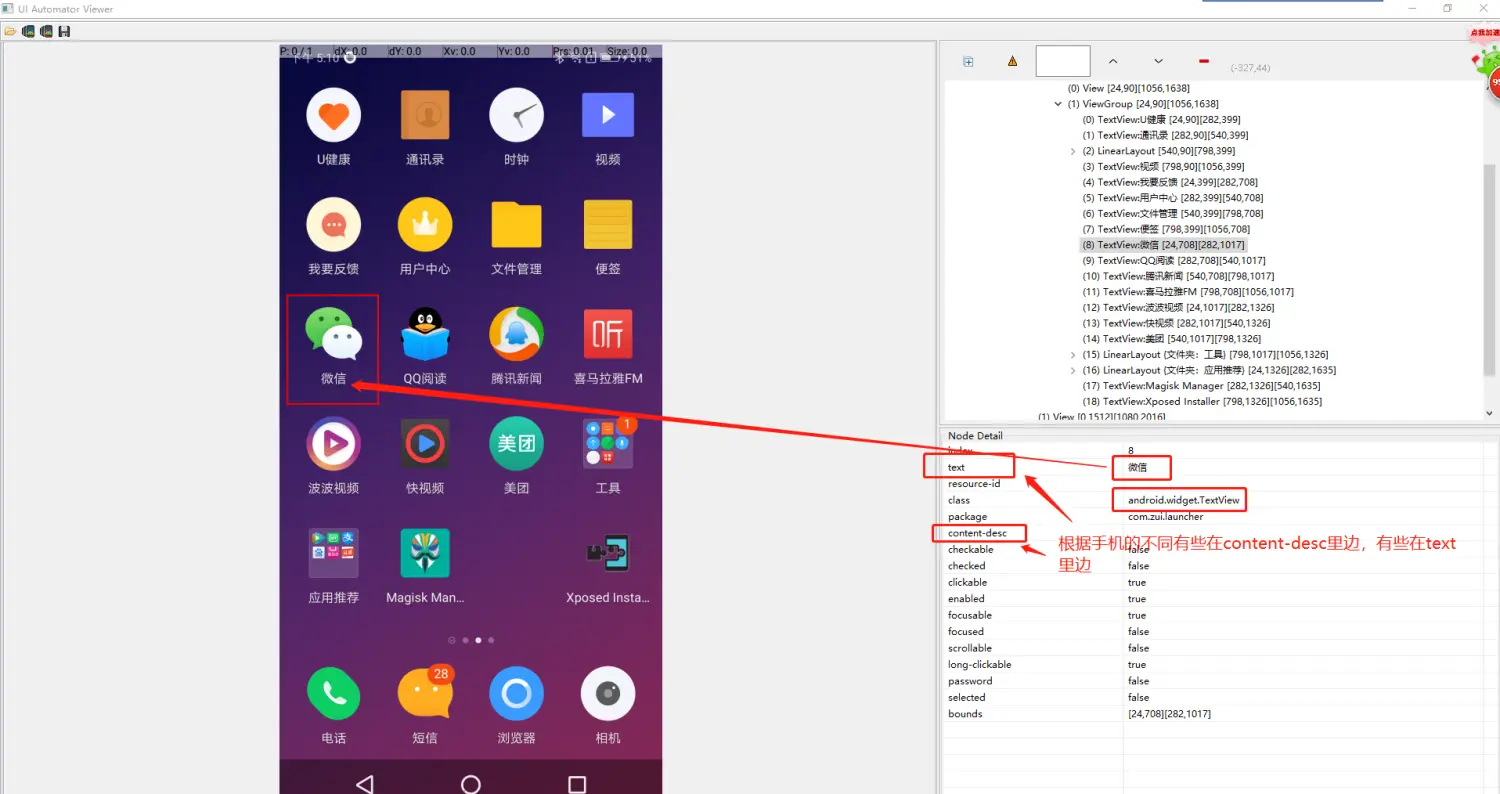This screenshot has height=794, width=1500.
Task: Tap the 电话 phone dock icon
Action: pyautogui.click(x=333, y=693)
